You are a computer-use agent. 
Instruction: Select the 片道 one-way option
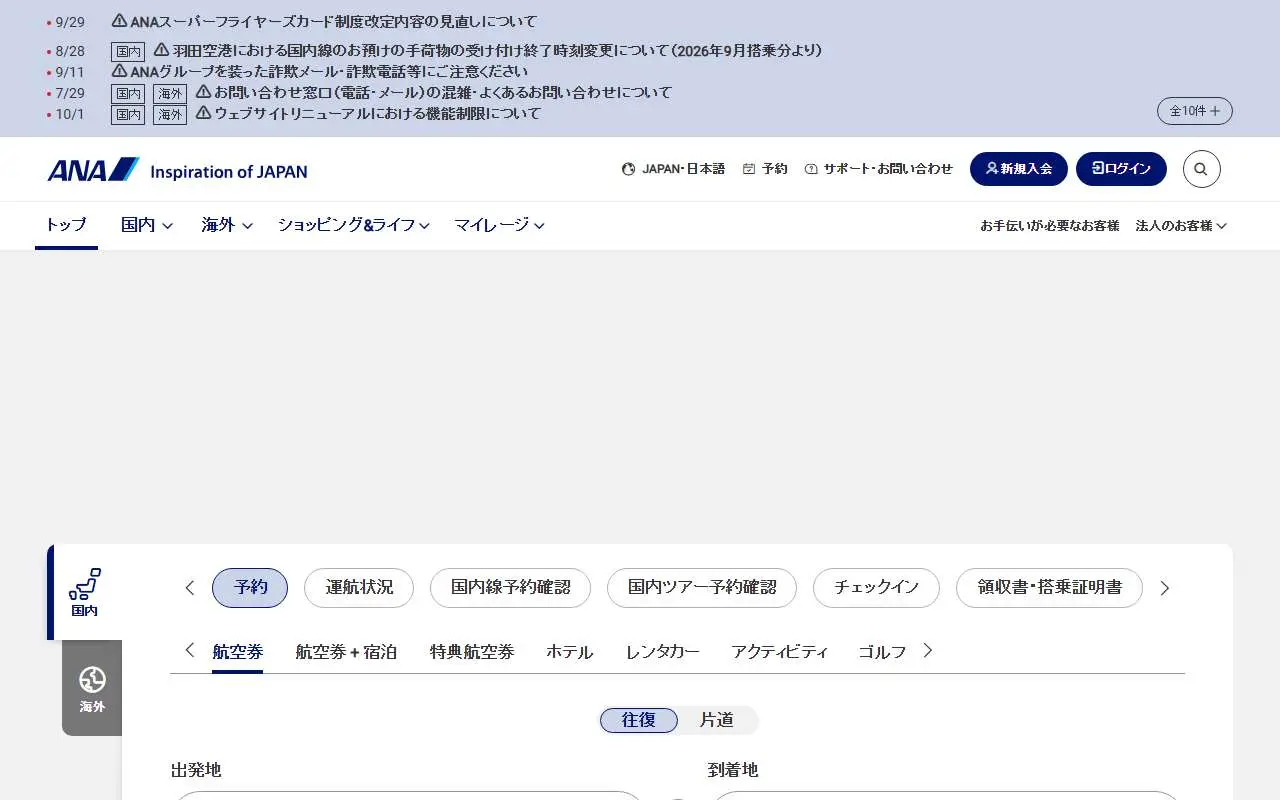pyautogui.click(x=717, y=720)
